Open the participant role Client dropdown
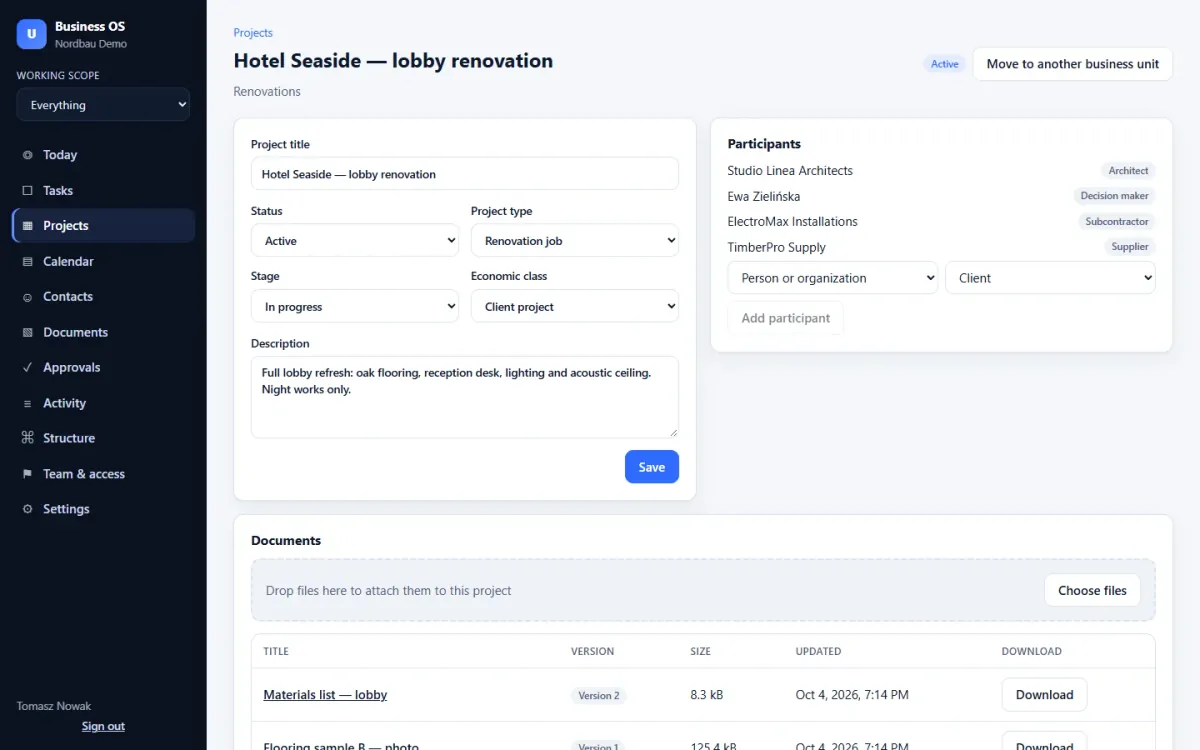The image size is (1200, 750). [1050, 278]
